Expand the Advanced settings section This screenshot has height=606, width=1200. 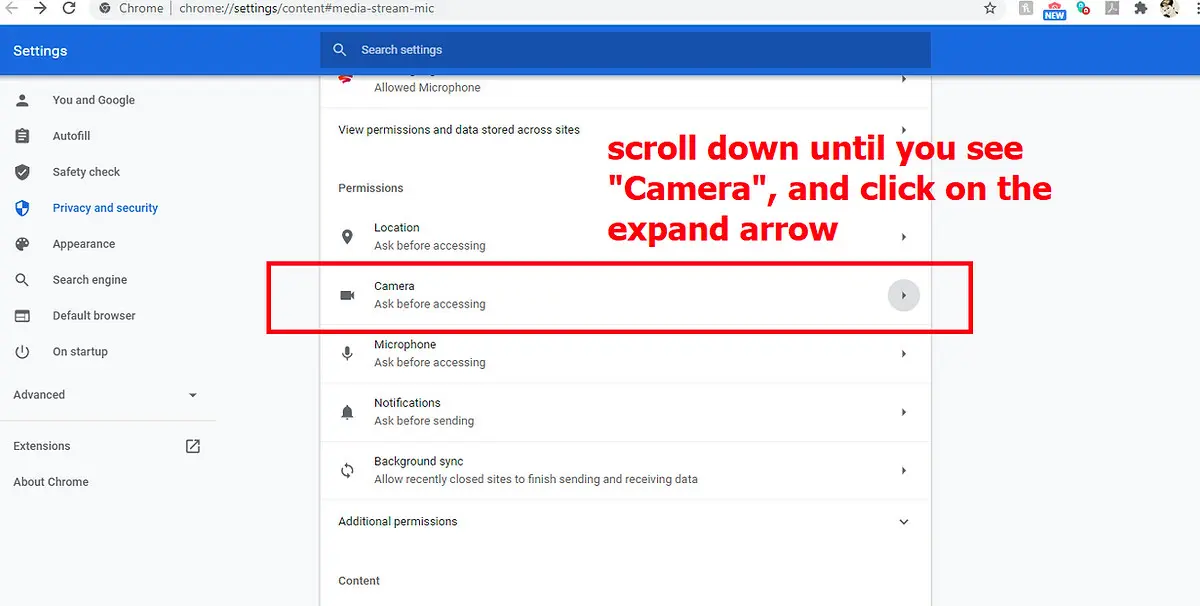click(192, 394)
